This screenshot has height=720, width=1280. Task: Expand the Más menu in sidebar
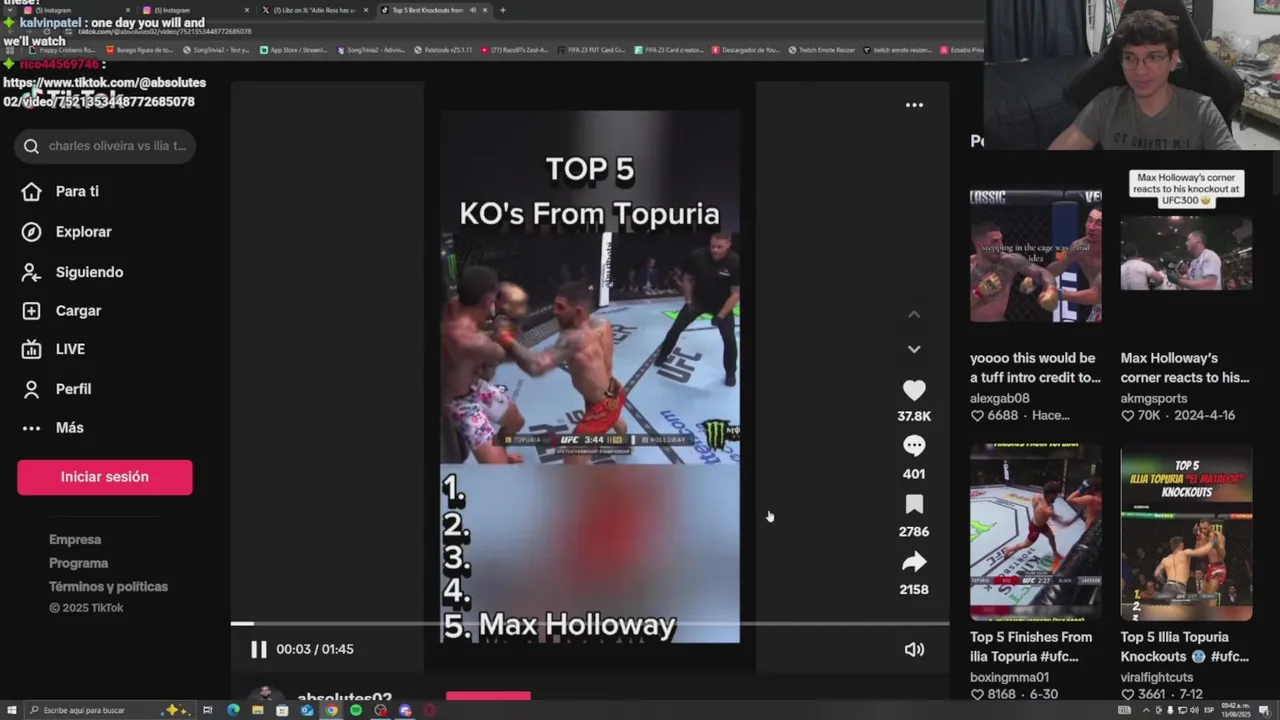[x=69, y=428]
